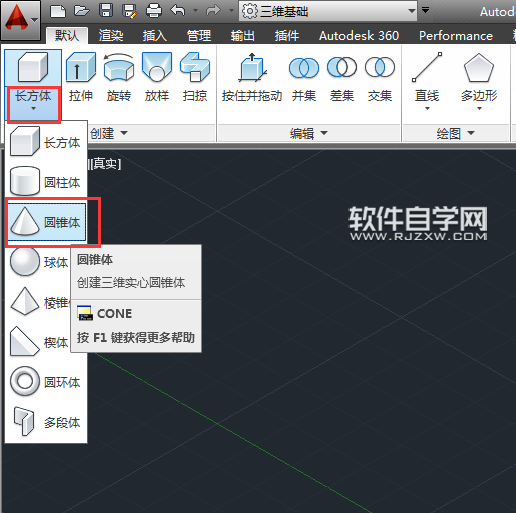Undo the last action

178,10
